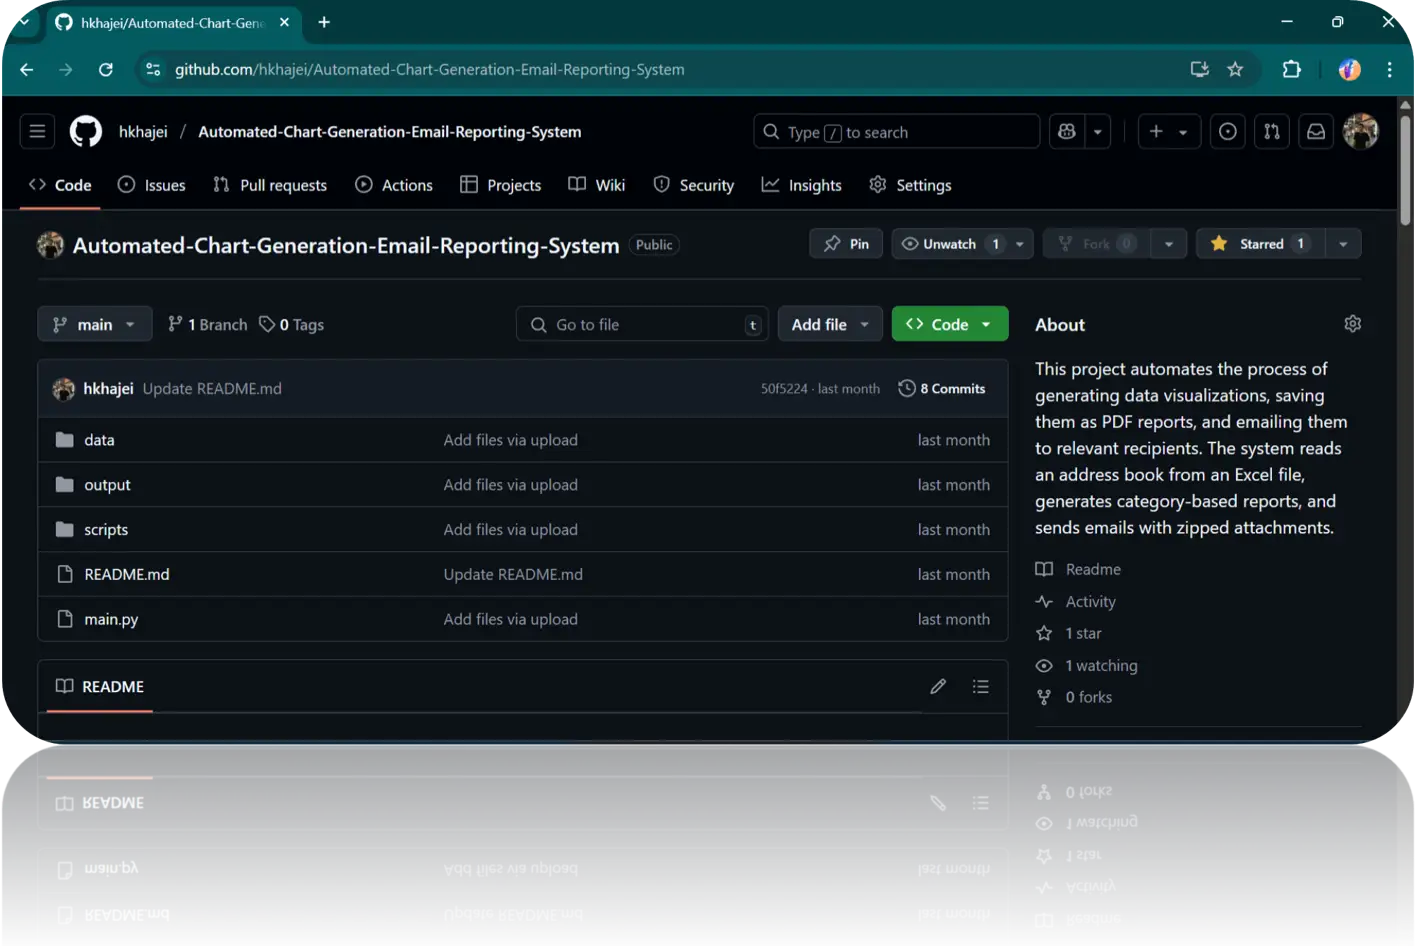Viewport: 1416px width, 946px height.
Task: View the 8 Commits history
Action: click(x=942, y=388)
